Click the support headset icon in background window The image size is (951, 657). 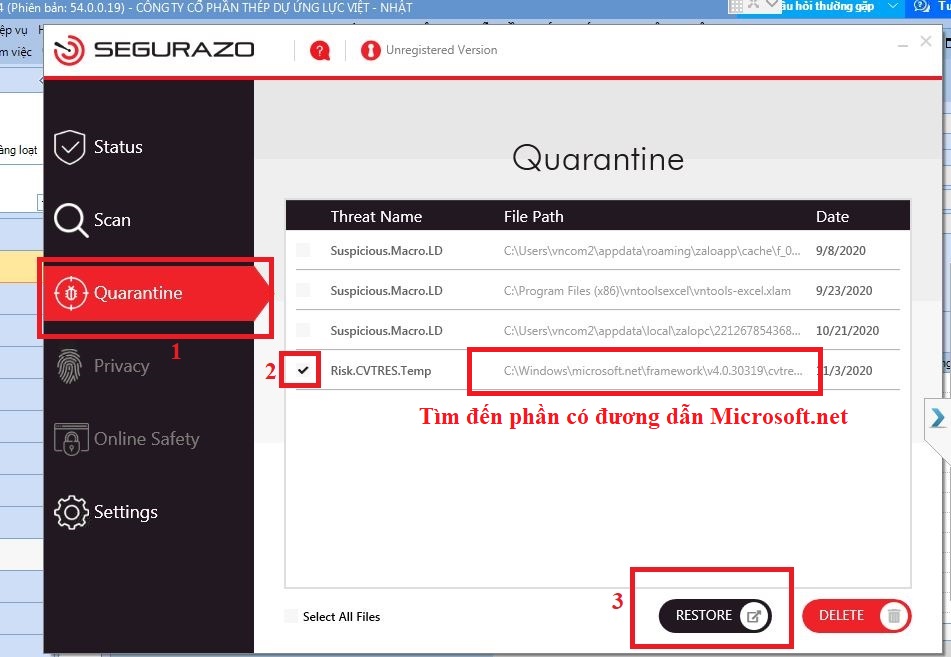[921, 7]
